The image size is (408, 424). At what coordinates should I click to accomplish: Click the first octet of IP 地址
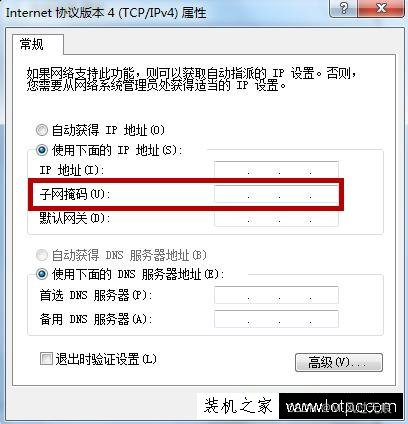(232, 170)
